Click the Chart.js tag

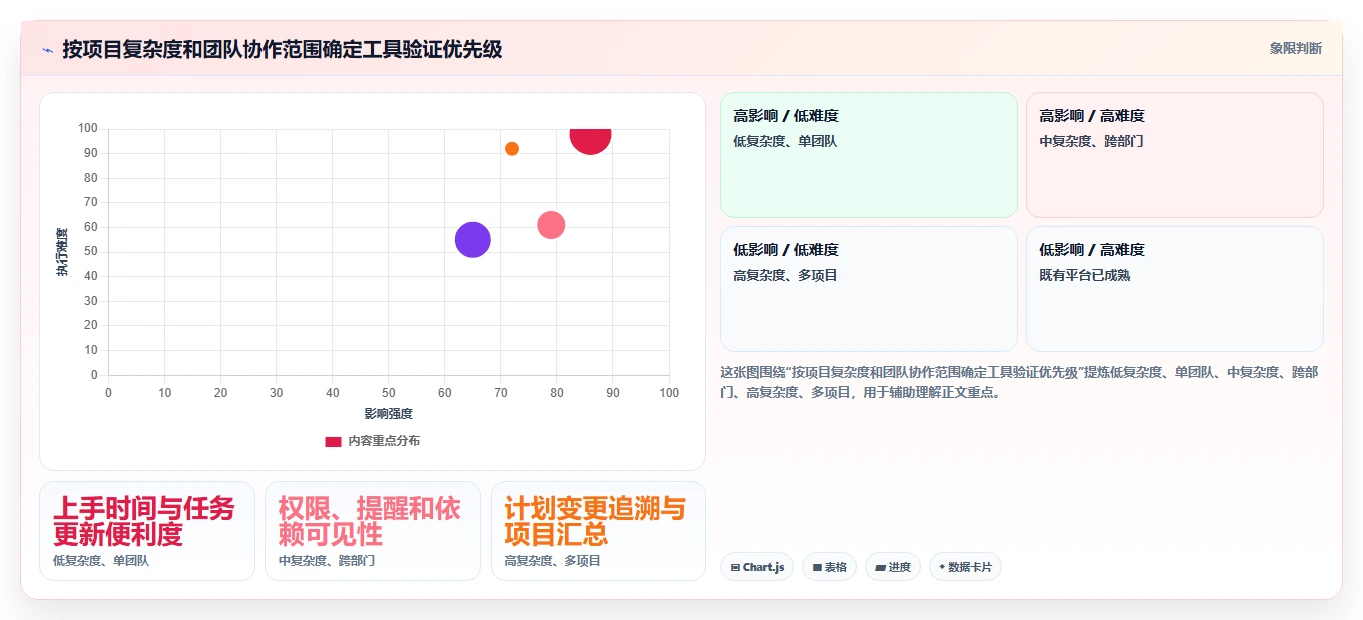757,567
